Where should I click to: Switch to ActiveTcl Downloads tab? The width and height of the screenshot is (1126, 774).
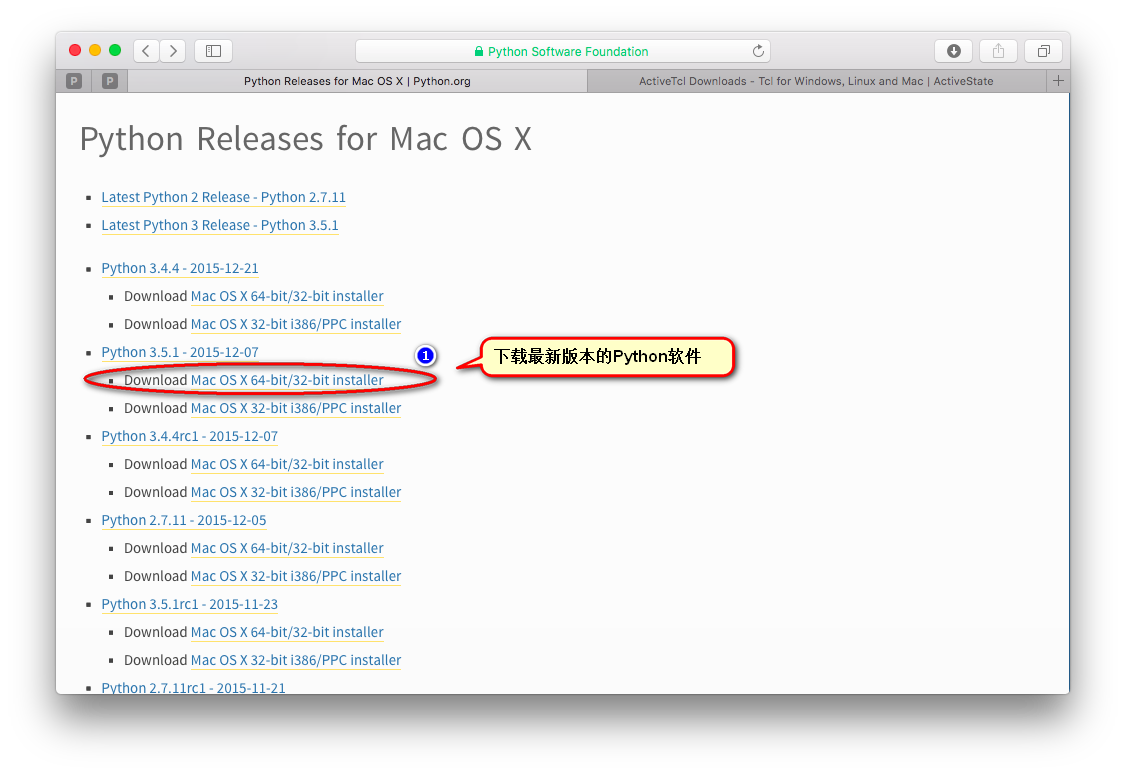pos(816,81)
